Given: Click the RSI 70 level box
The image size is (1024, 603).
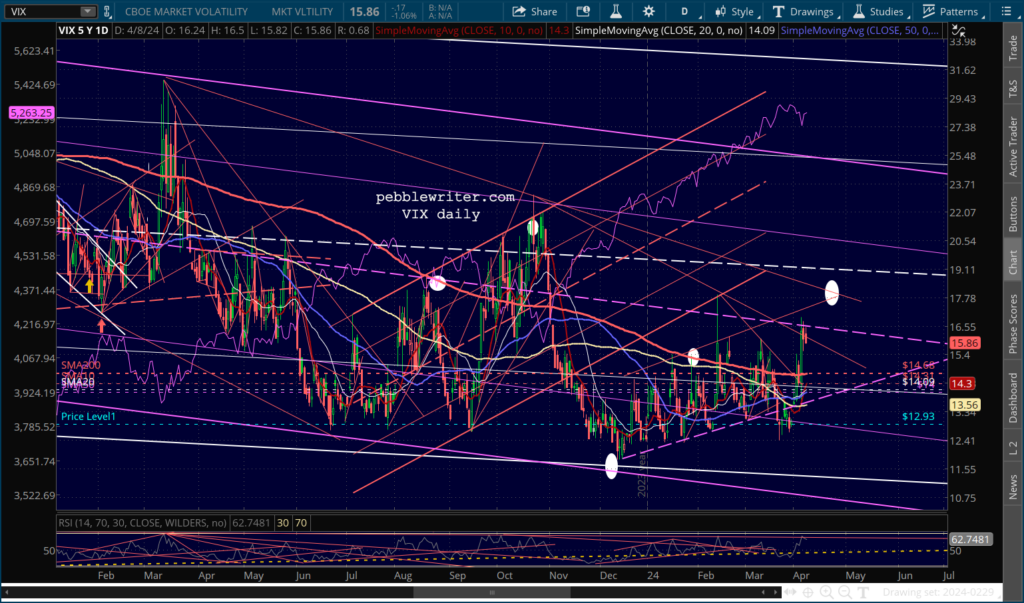Looking at the screenshot, I should pyautogui.click(x=300, y=523).
